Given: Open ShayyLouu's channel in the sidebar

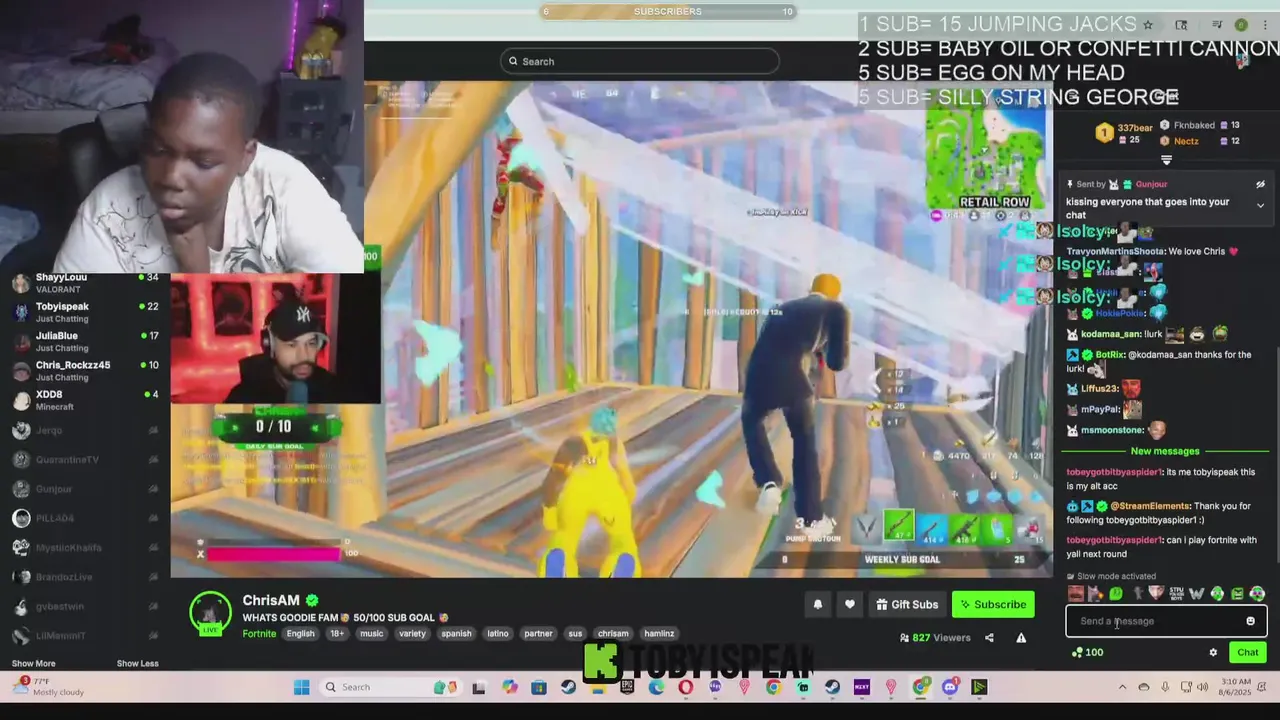Looking at the screenshot, I should [x=85, y=283].
